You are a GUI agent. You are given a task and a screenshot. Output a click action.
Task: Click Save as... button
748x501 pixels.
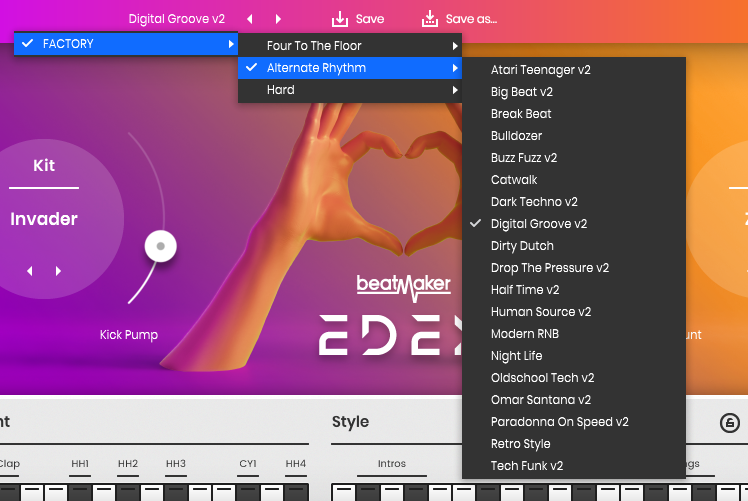pyautogui.click(x=471, y=19)
